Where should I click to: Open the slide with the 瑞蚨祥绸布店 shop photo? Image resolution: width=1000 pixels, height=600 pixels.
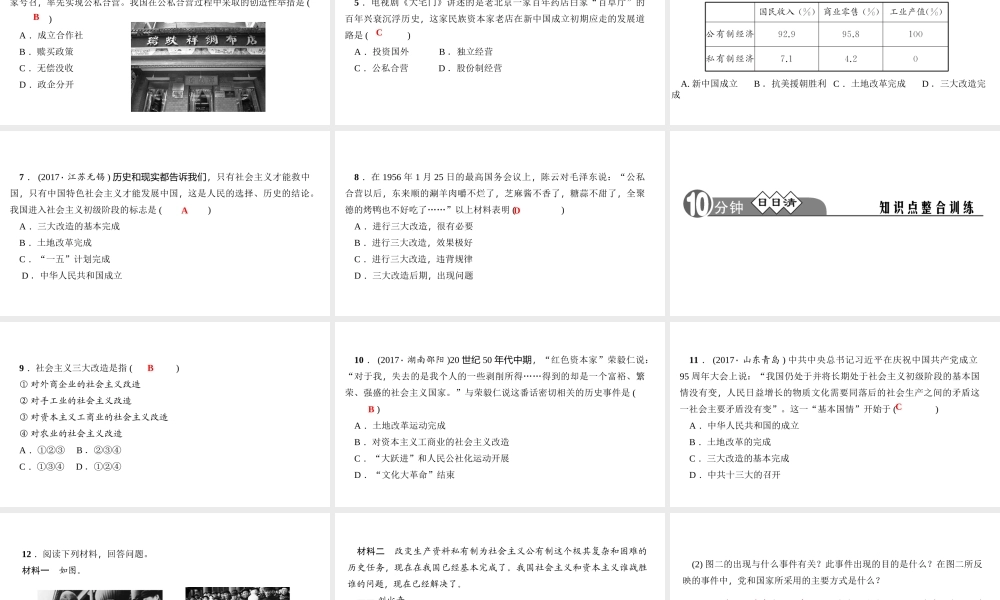165,62
